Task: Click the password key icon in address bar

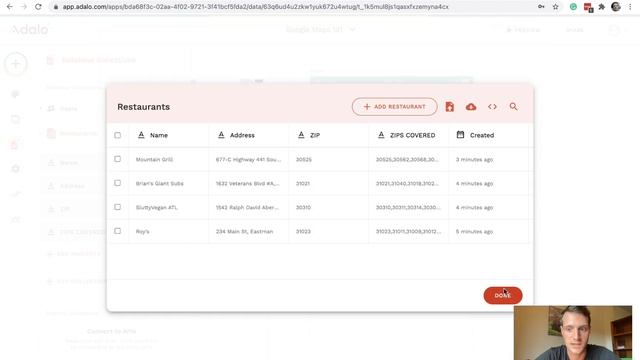Action: 541,7
